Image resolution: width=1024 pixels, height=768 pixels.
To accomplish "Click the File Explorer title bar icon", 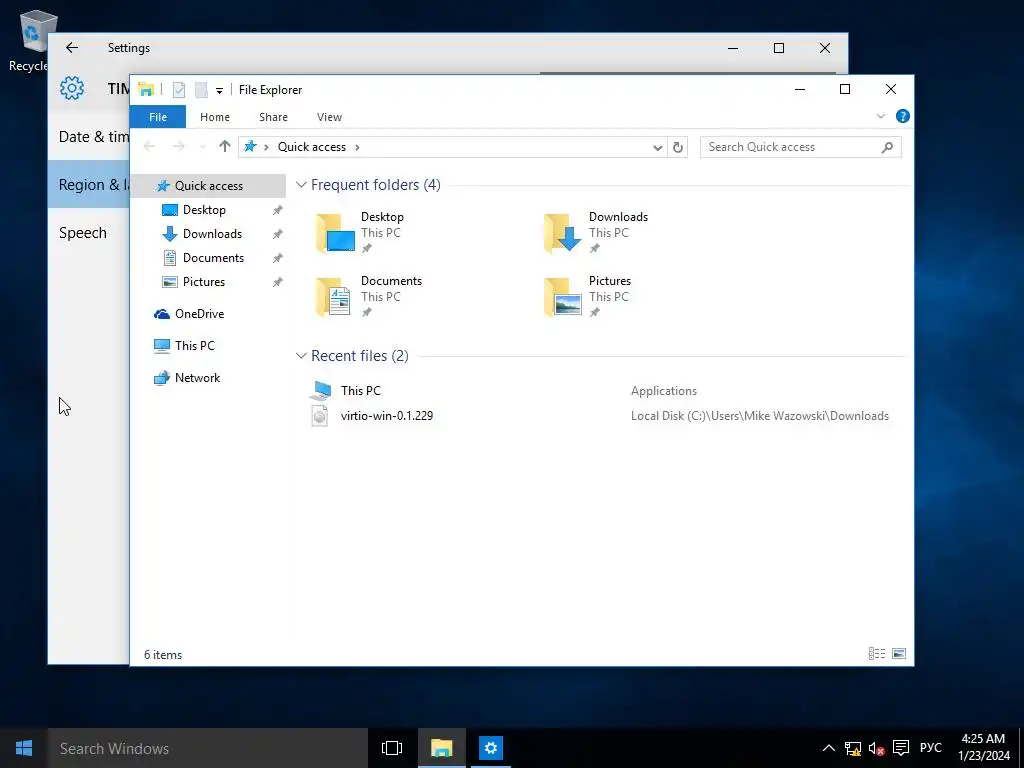I will click(x=146, y=89).
